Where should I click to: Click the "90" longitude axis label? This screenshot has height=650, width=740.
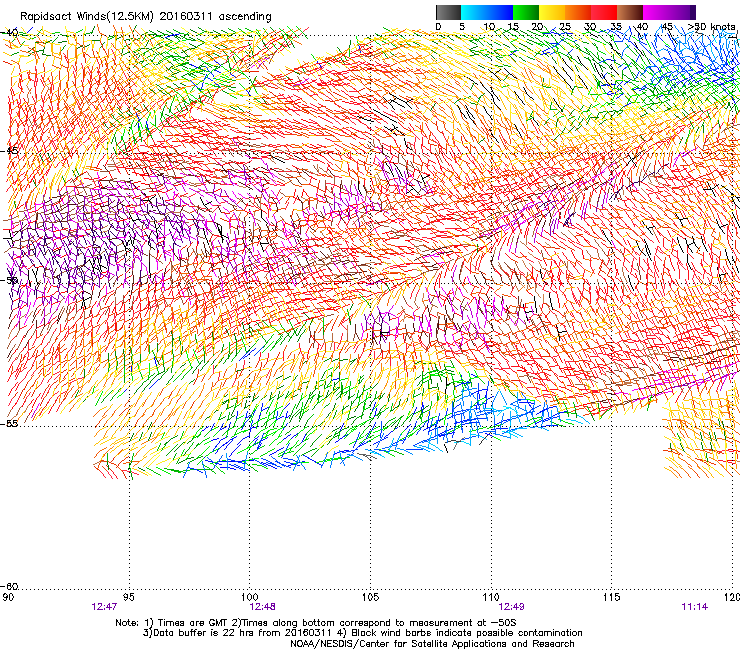coord(7,597)
